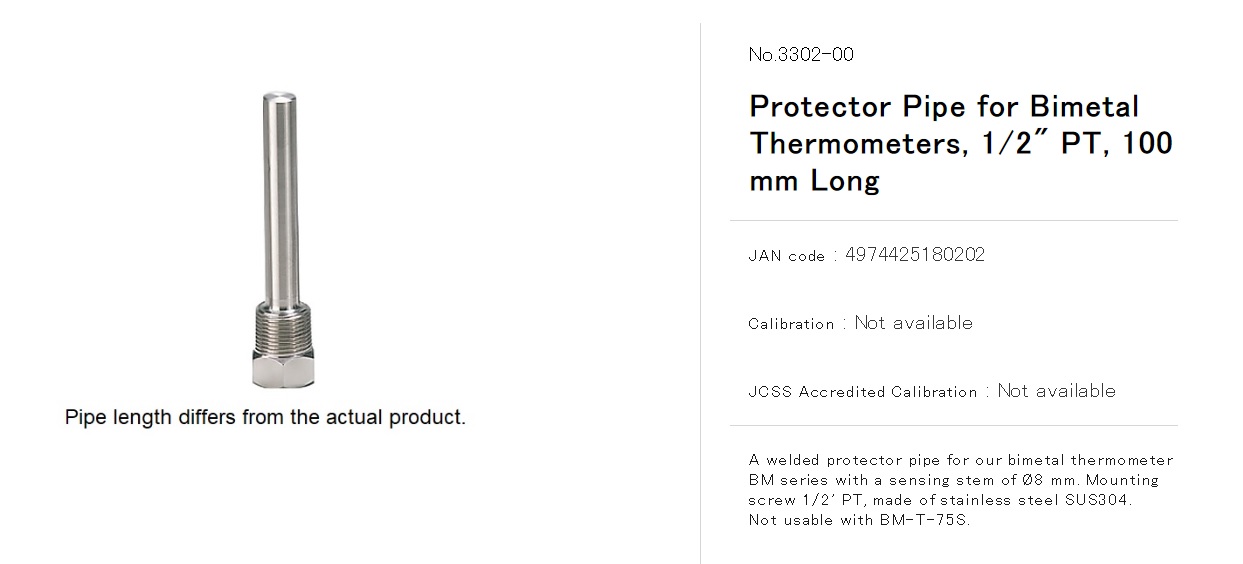Image resolution: width=1243 pixels, height=564 pixels.
Task: Click the JCSS Accredited Calibration label
Action: pyautogui.click(x=863, y=392)
